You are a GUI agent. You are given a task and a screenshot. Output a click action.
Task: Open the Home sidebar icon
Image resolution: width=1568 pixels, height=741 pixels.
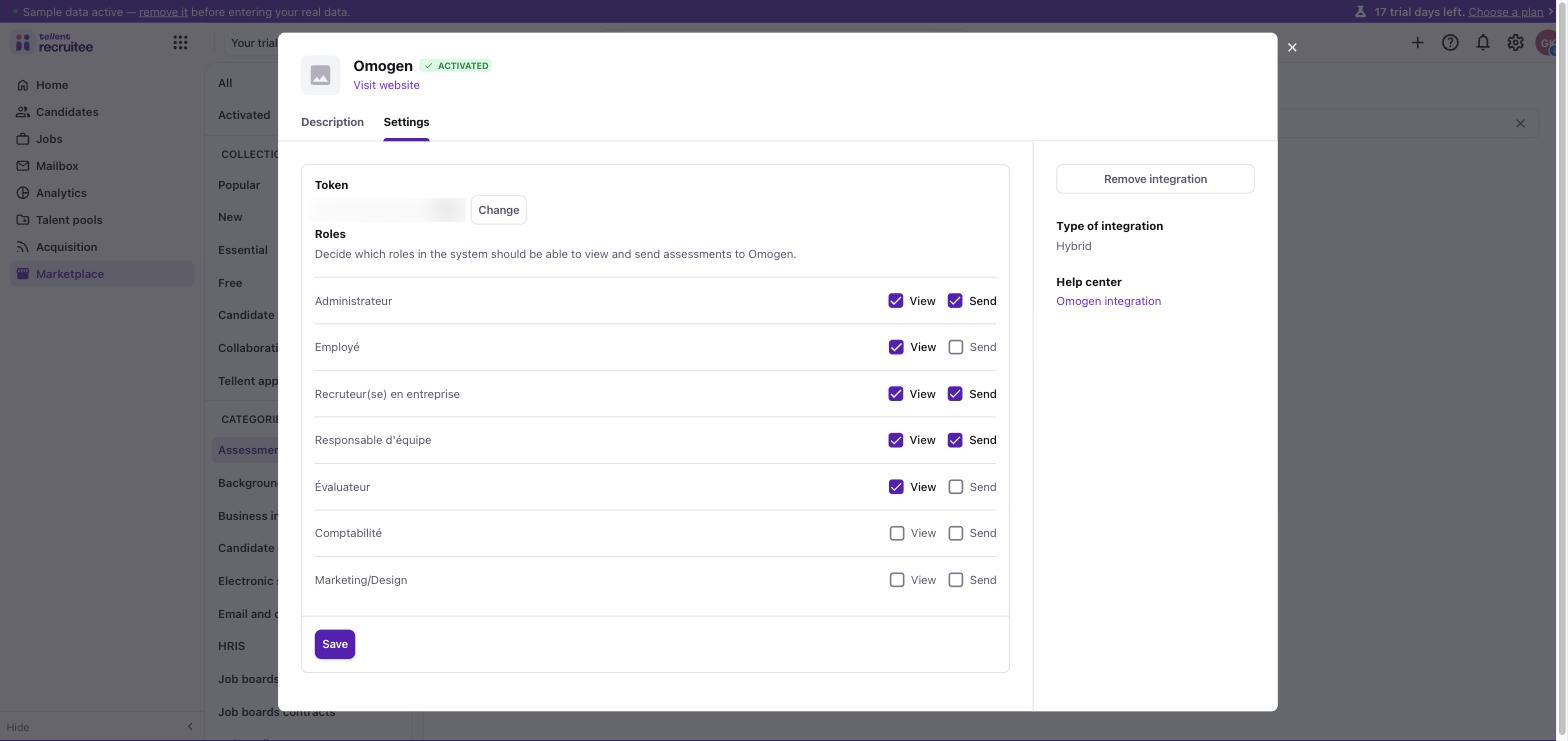(x=23, y=85)
